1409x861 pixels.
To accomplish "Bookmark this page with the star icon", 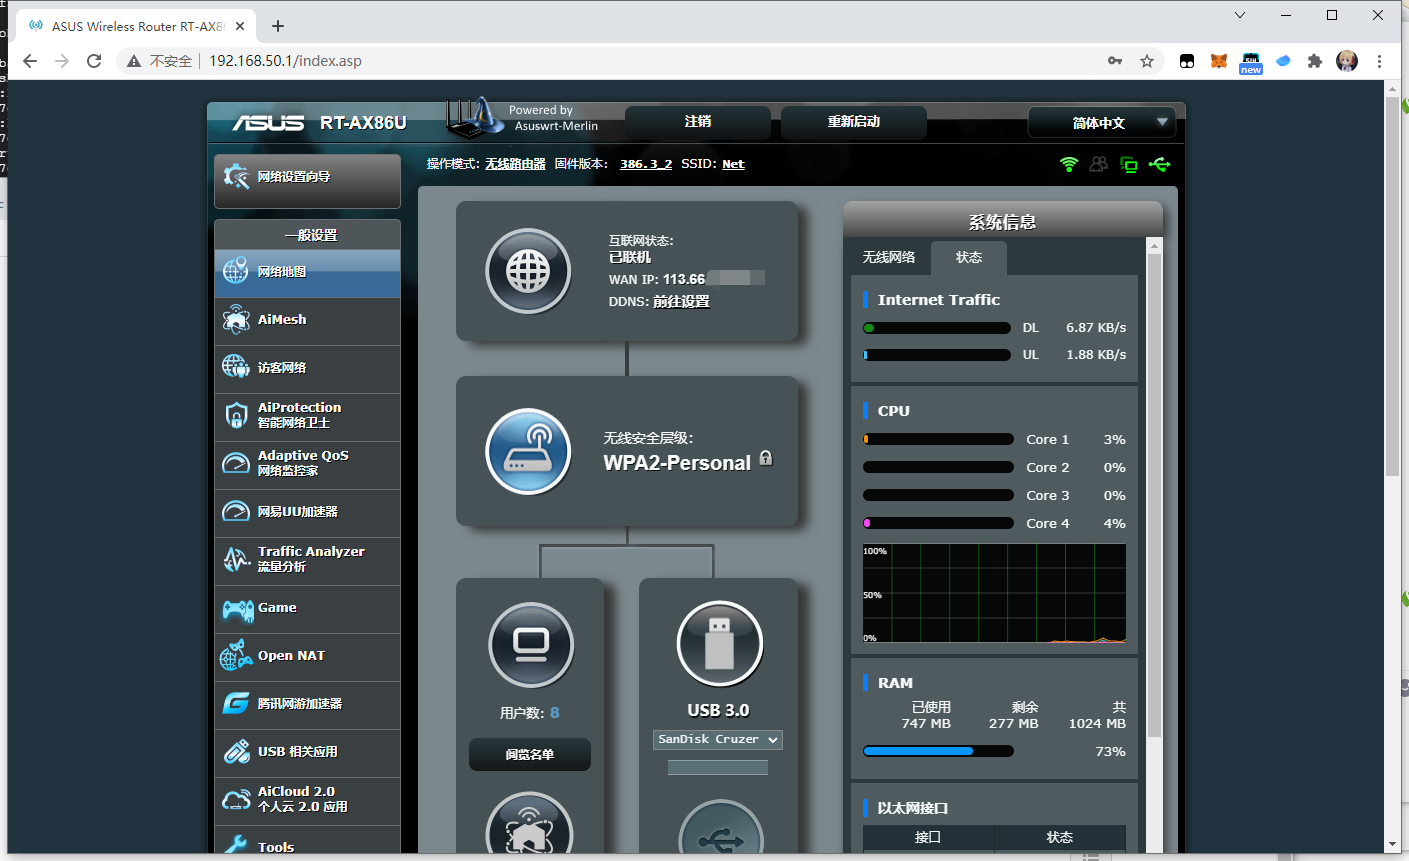I will [x=1147, y=61].
